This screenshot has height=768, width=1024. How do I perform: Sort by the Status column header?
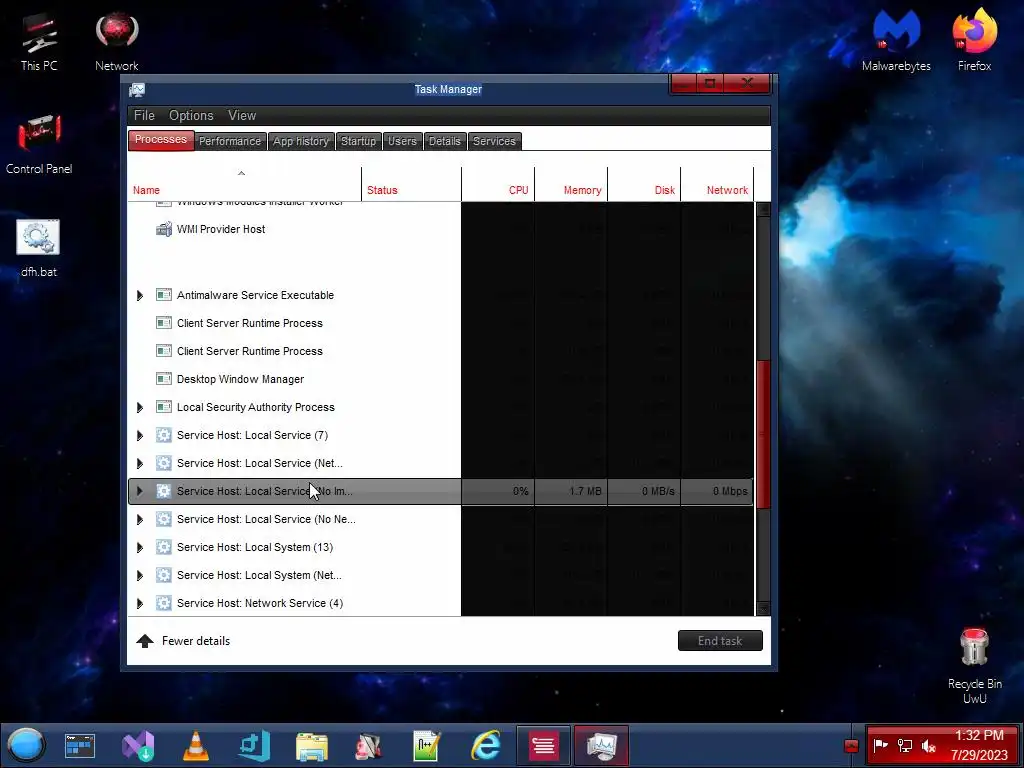(x=411, y=184)
